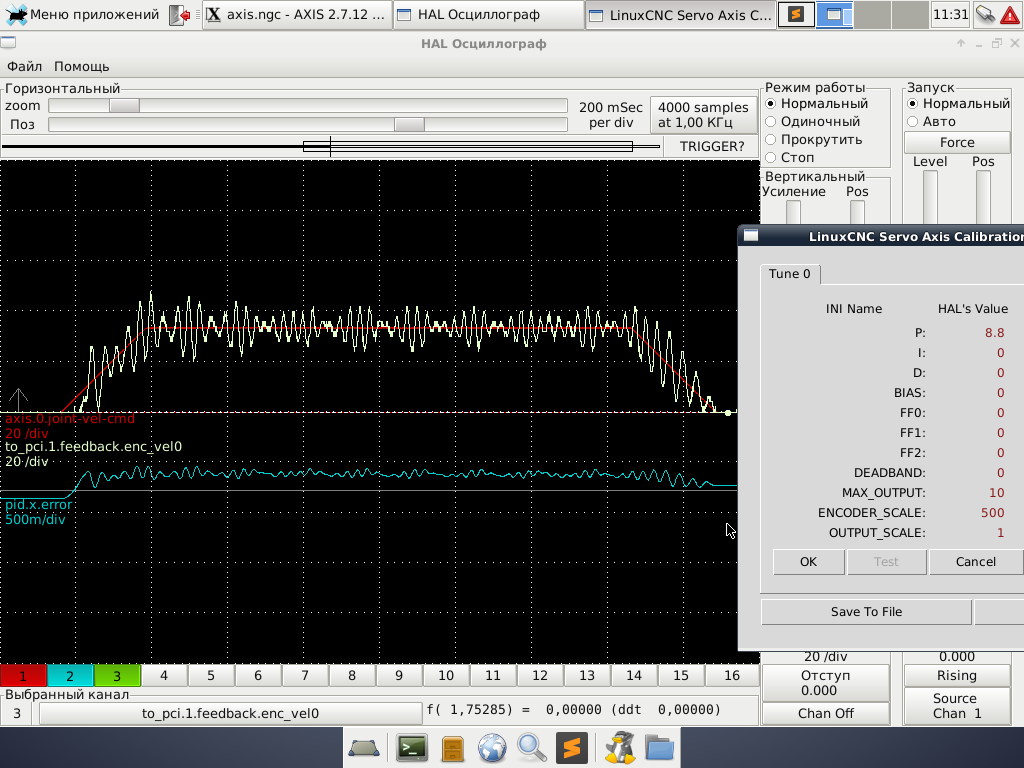Switch to the Tune 0 tab
1024x768 pixels.
790,274
